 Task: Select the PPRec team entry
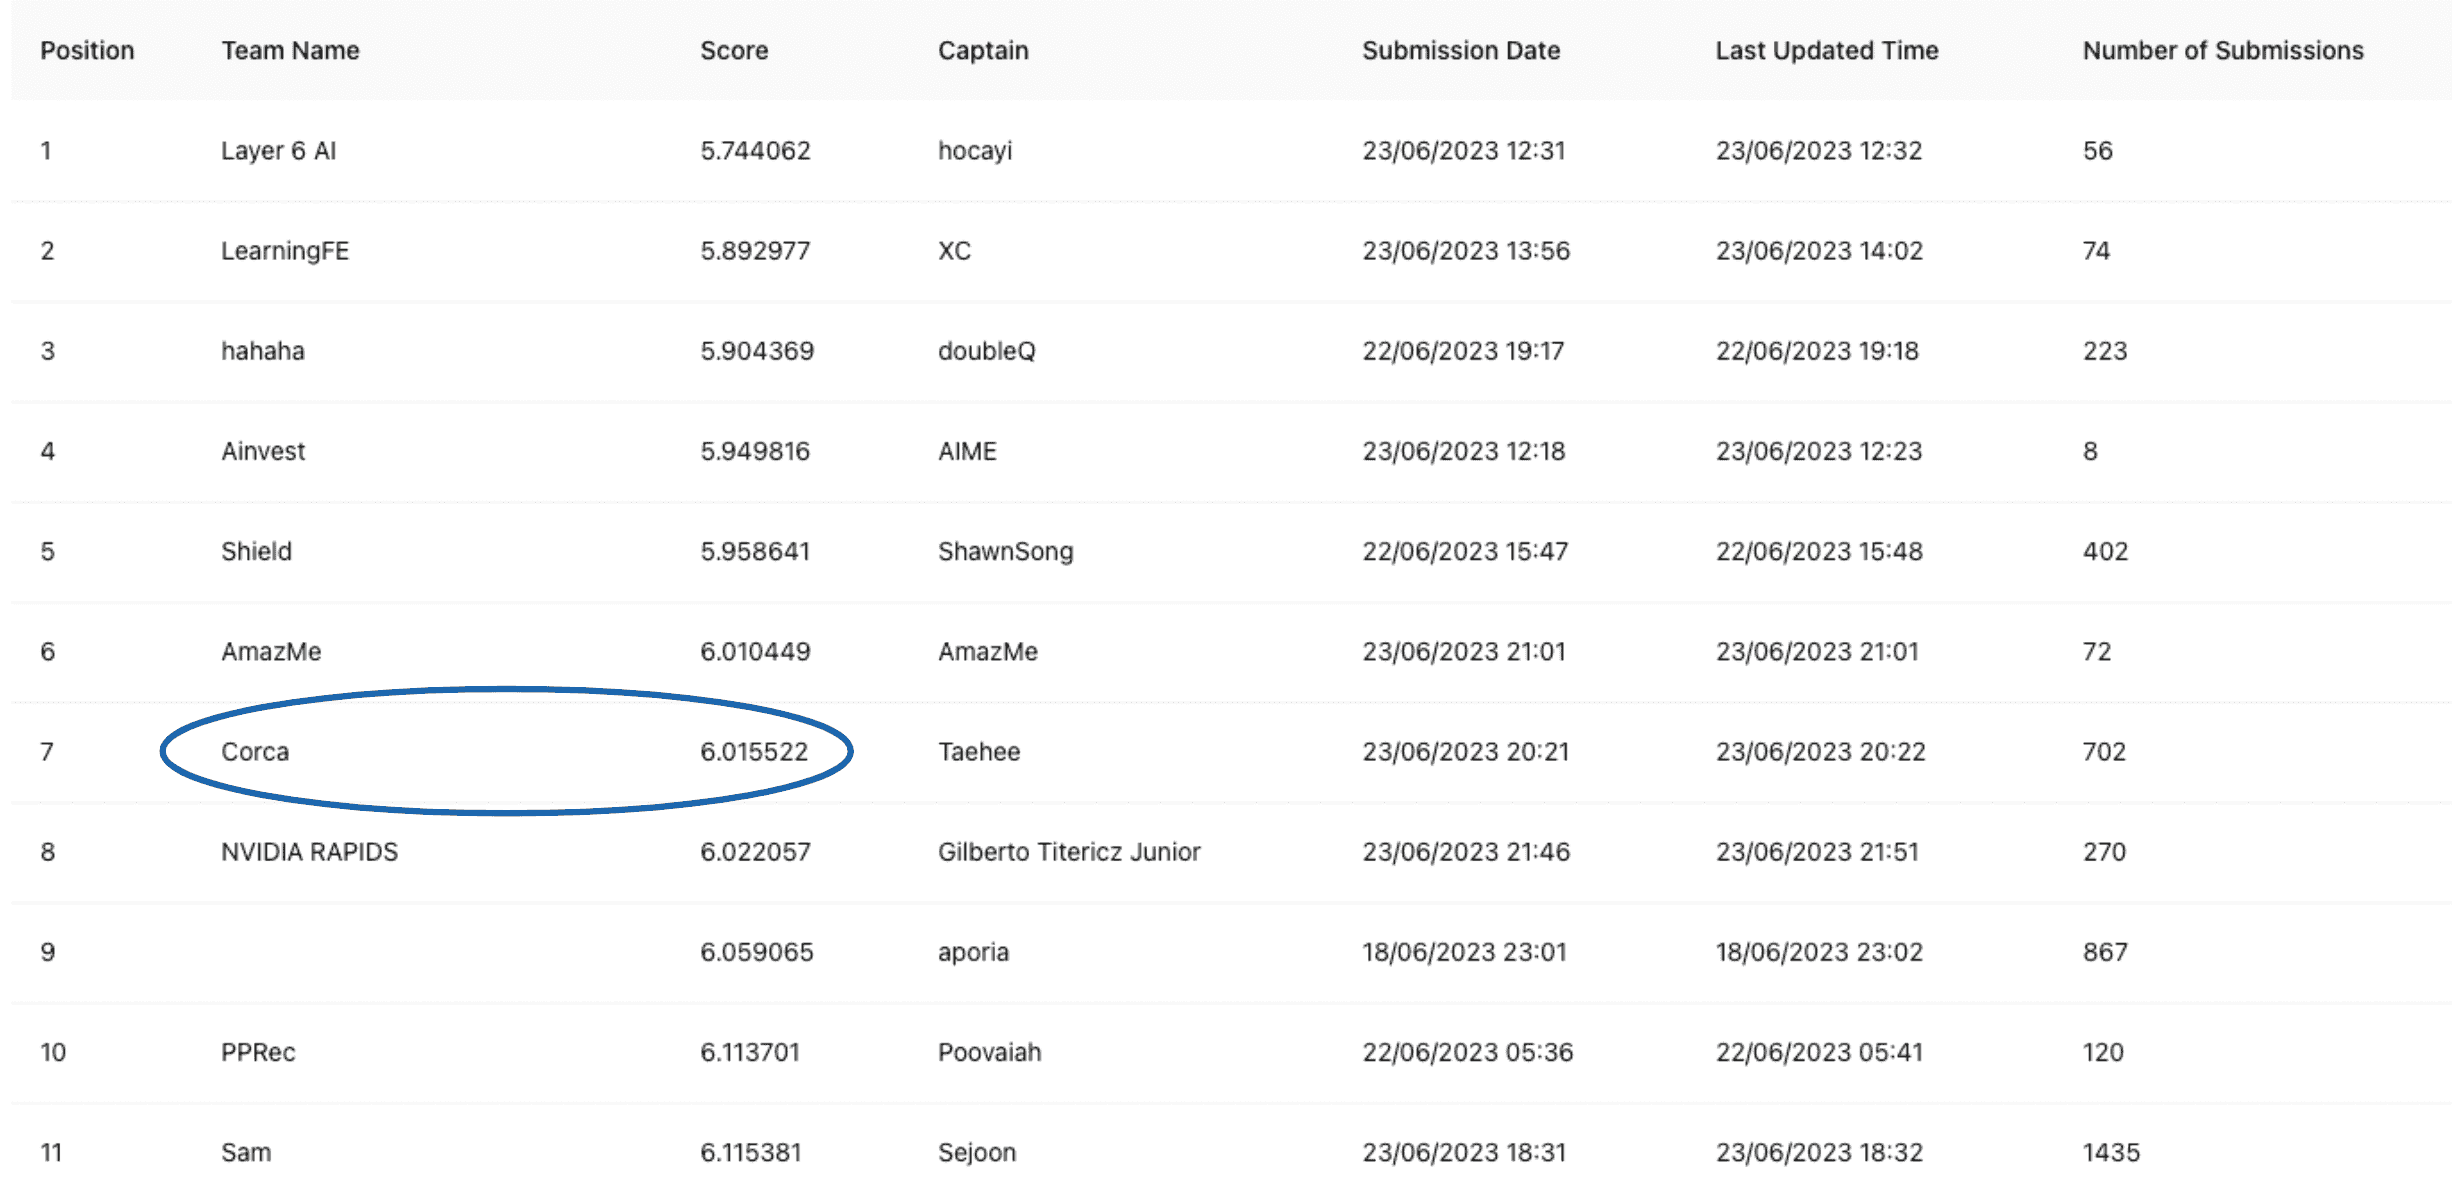(x=258, y=1052)
